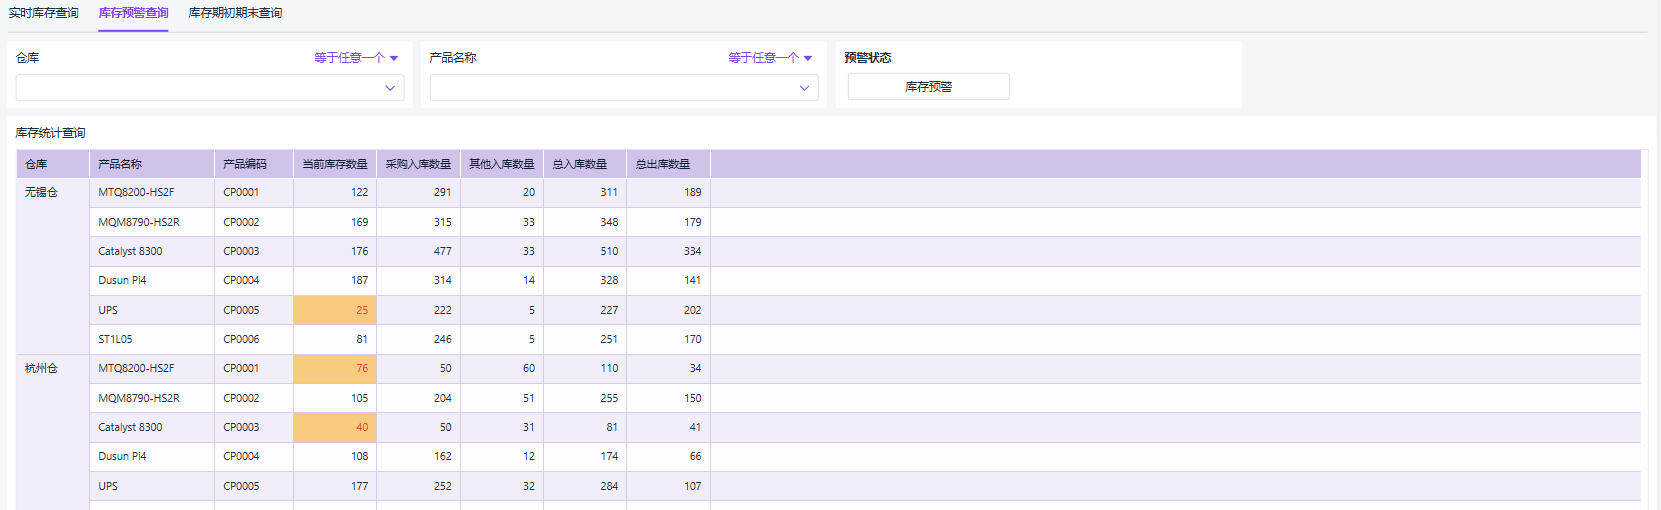This screenshot has width=1661, height=510.
Task: Click the 产品名称 column header
Action: (152, 164)
